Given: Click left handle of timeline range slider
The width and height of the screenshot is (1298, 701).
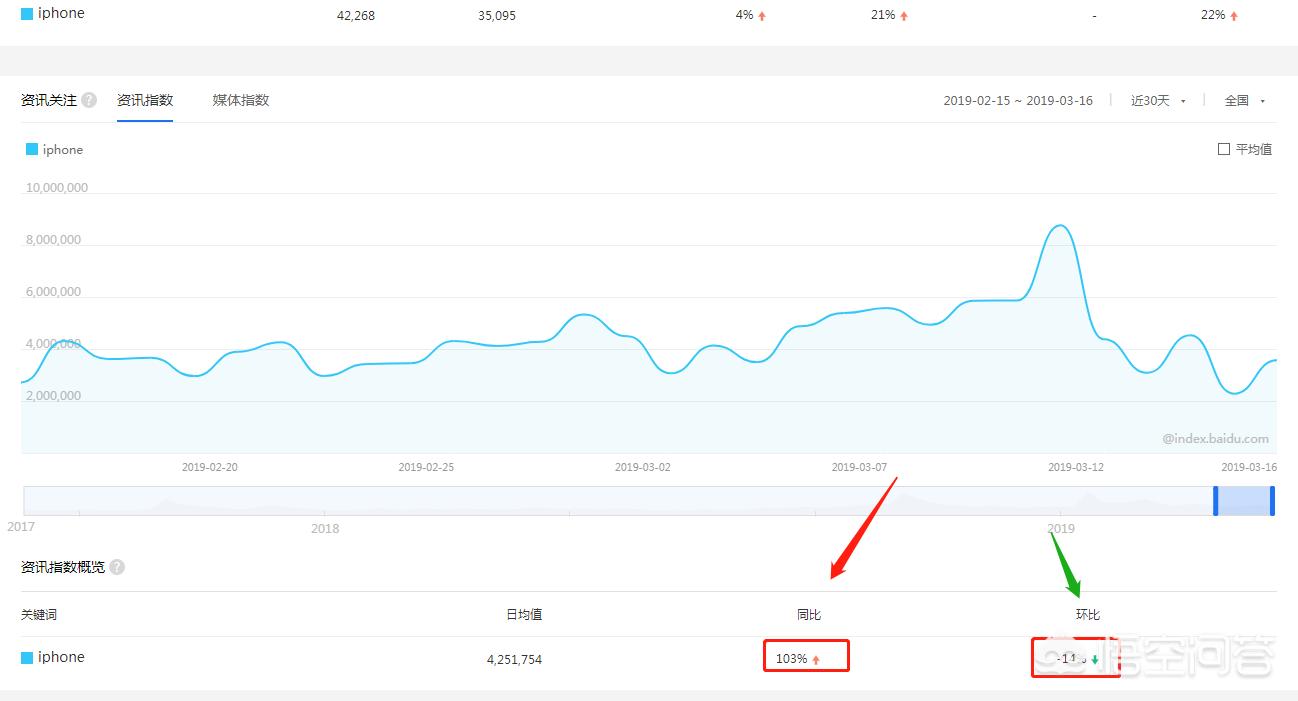Looking at the screenshot, I should coord(1216,500).
